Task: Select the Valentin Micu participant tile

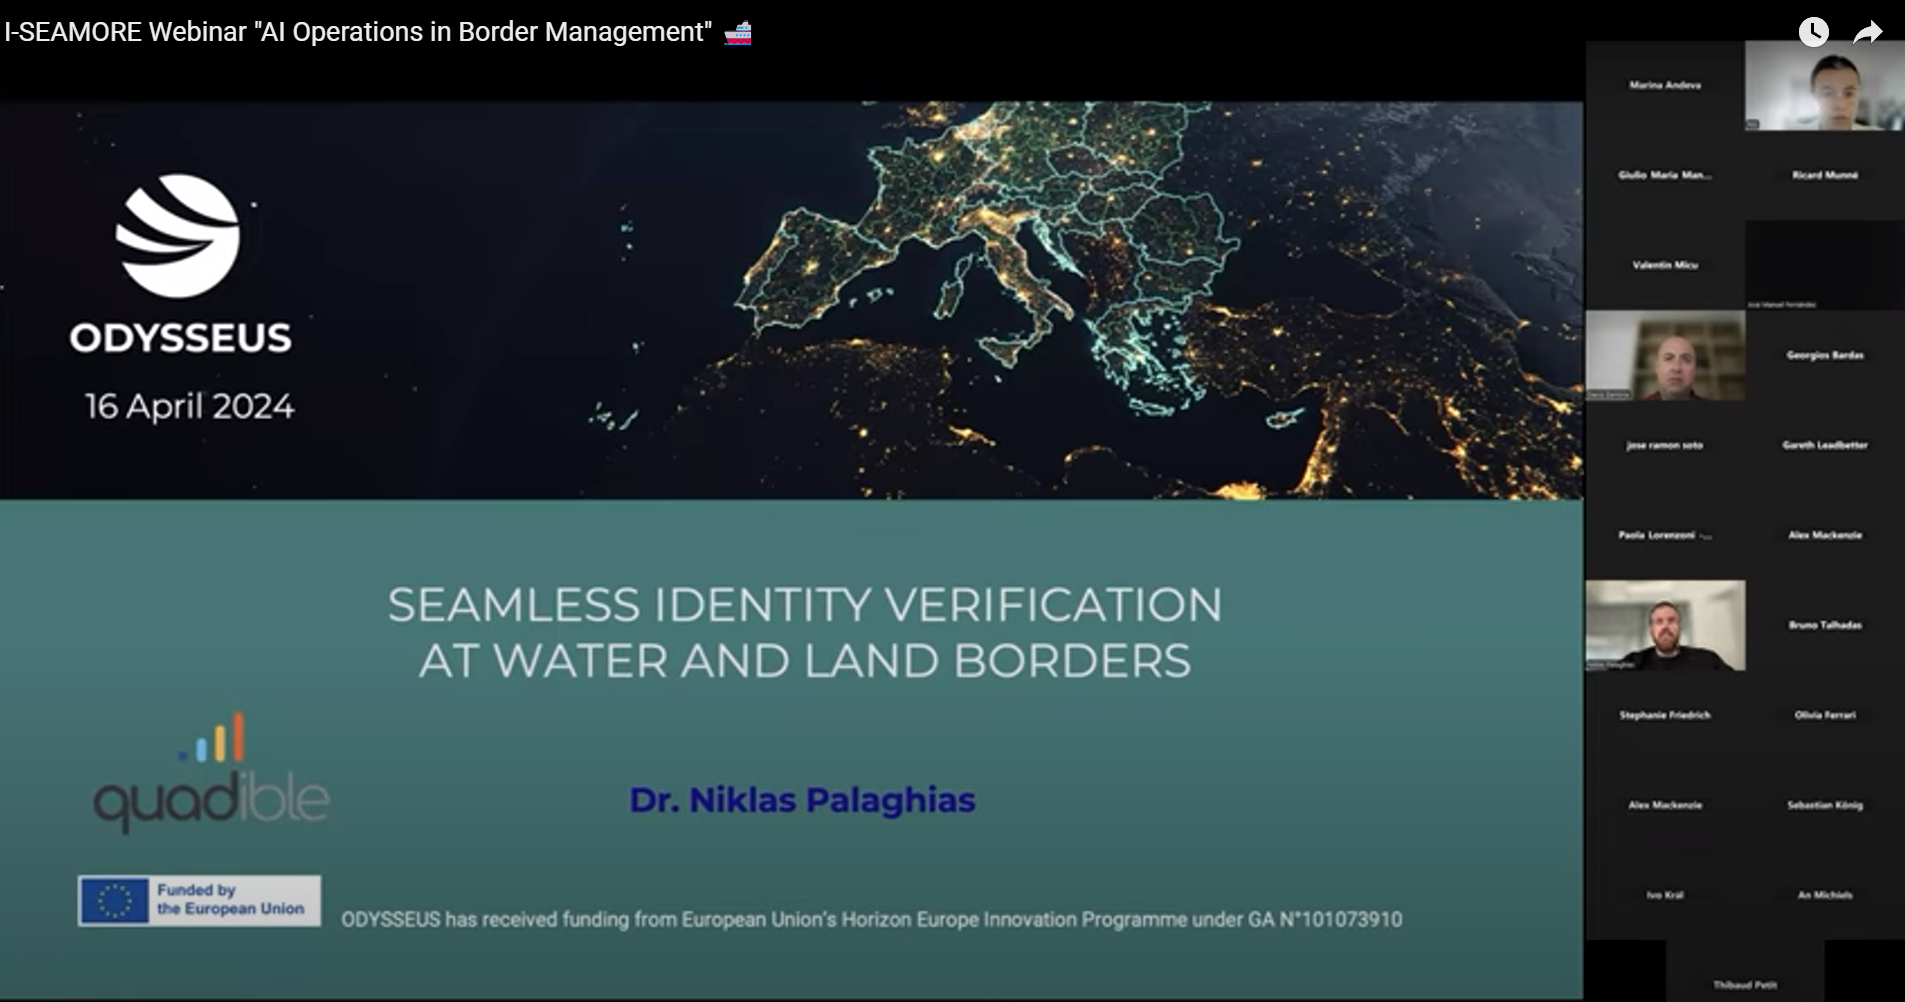Action: click(x=1665, y=266)
